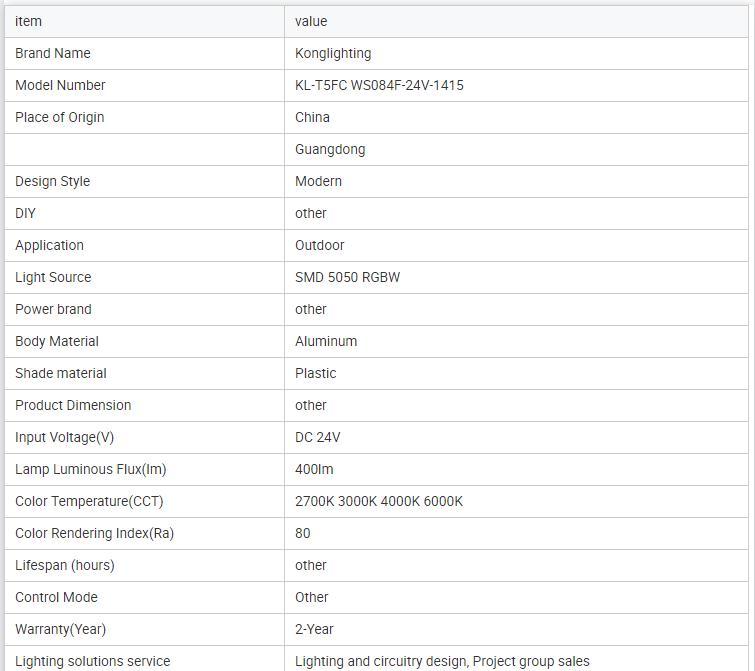The width and height of the screenshot is (755, 671).
Task: Select the model number KL-T5FC WS084F-24V-1415
Action: click(379, 85)
